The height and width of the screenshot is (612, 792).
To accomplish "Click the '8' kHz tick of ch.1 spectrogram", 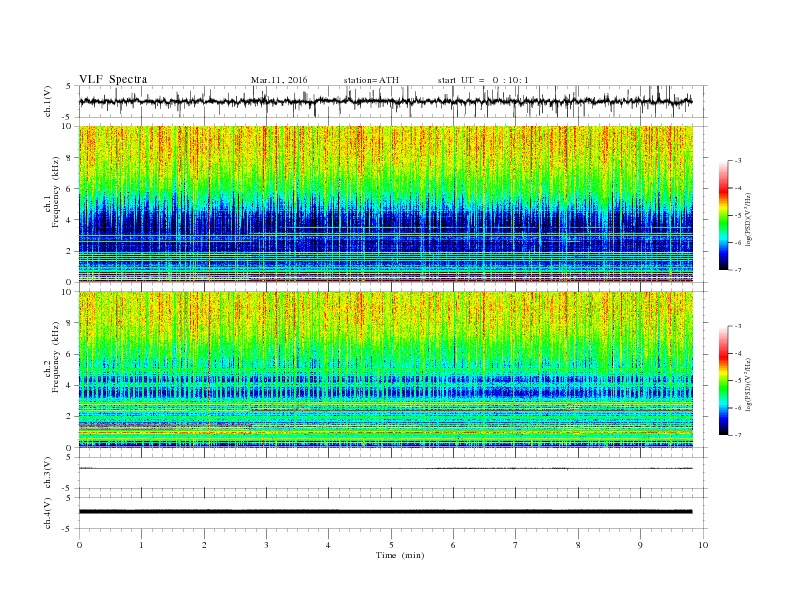I will 70,158.
